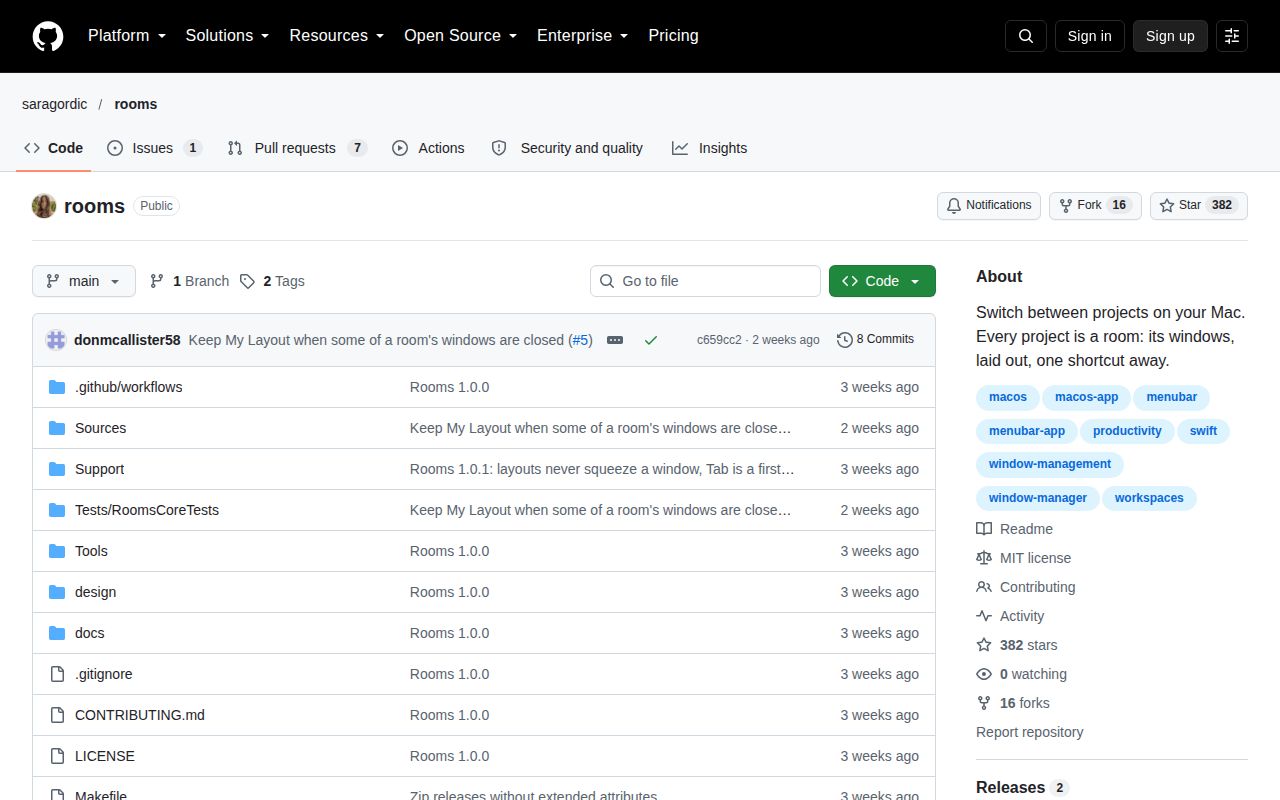Open the Security and quality tab

pyautogui.click(x=567, y=148)
